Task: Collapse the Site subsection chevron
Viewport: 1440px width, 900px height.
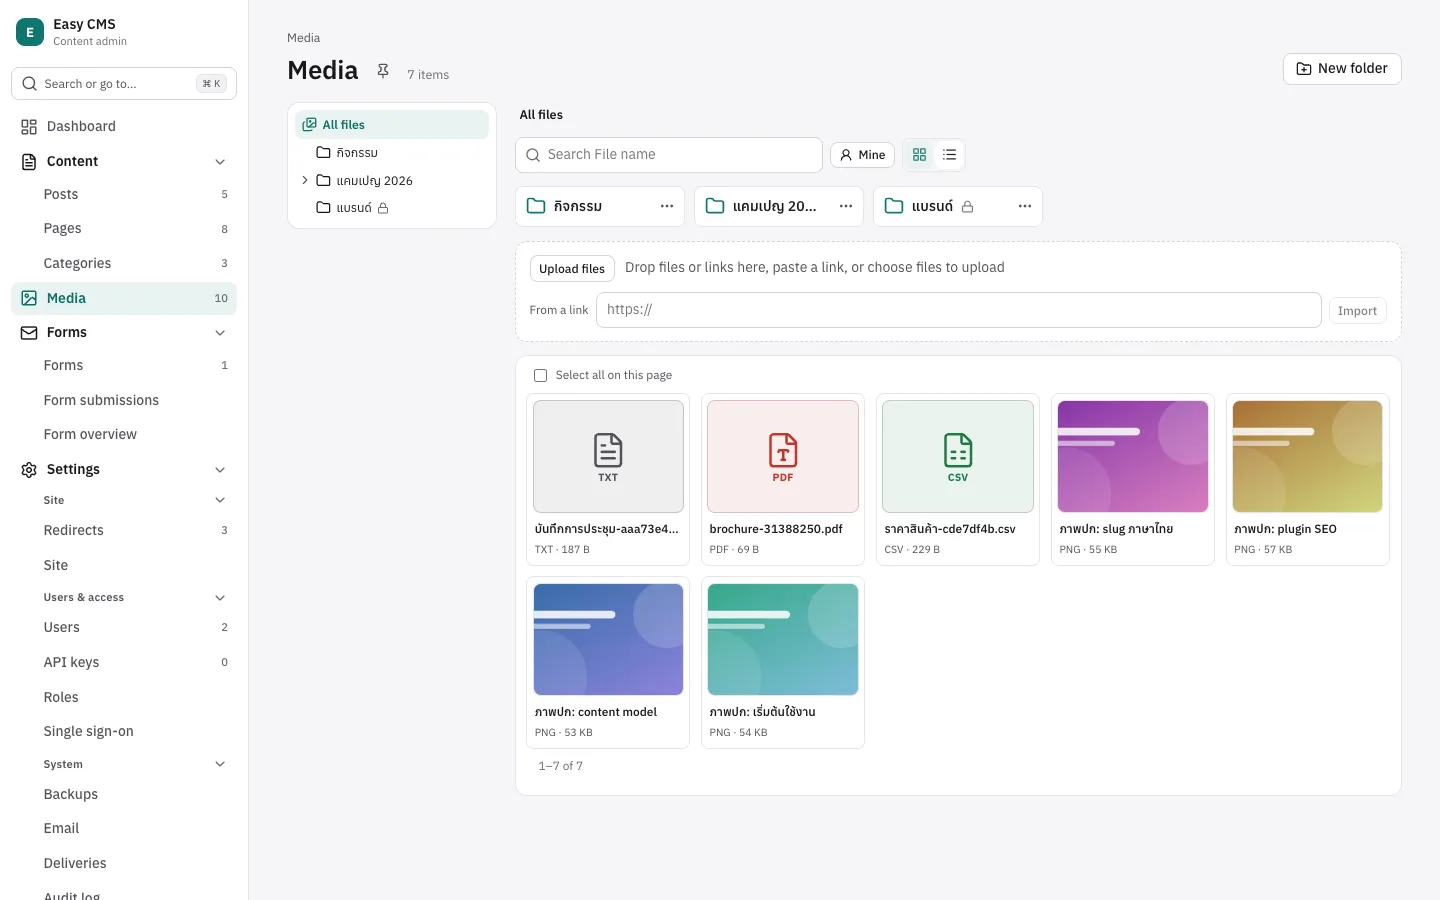Action: [x=220, y=500]
